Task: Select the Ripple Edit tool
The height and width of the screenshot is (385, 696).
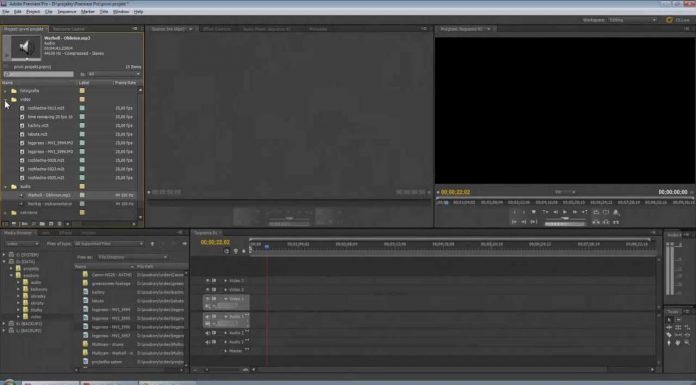Action: pos(669,327)
